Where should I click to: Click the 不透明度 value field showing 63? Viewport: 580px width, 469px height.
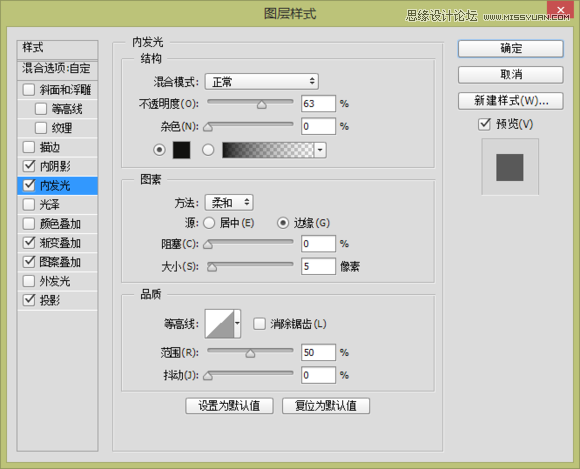(318, 104)
